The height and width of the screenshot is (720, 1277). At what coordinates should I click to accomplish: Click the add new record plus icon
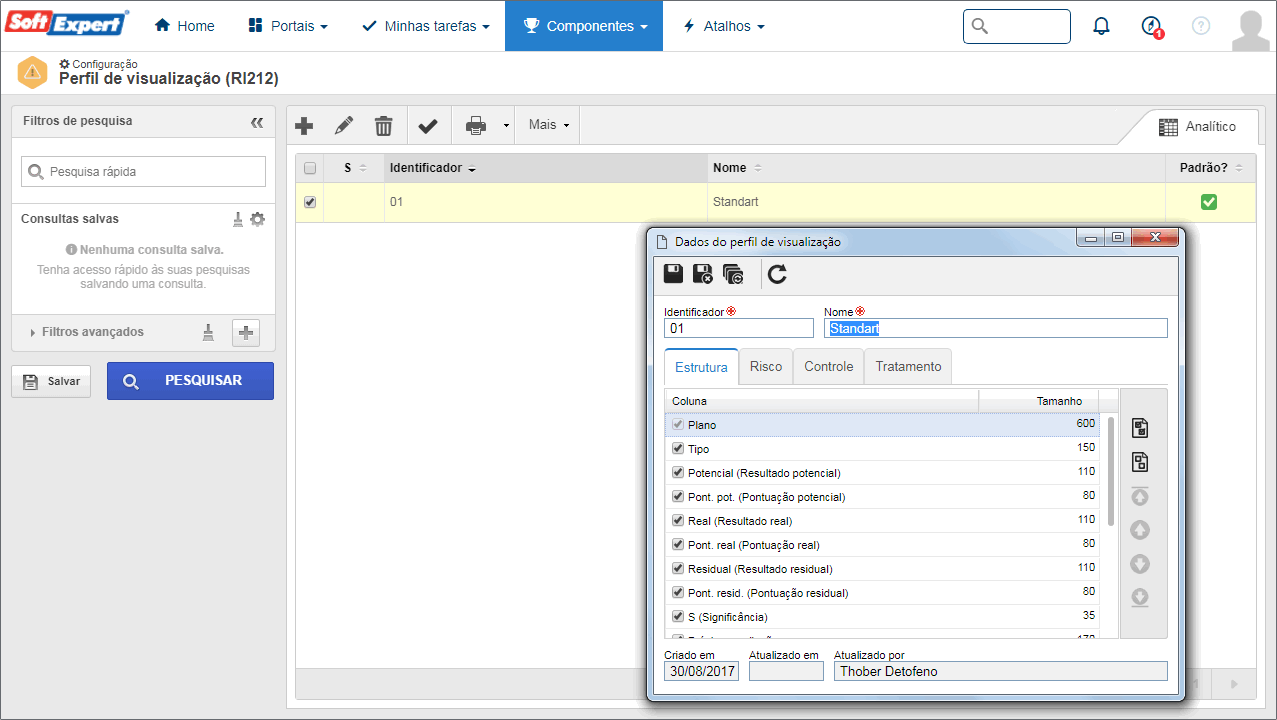click(304, 126)
